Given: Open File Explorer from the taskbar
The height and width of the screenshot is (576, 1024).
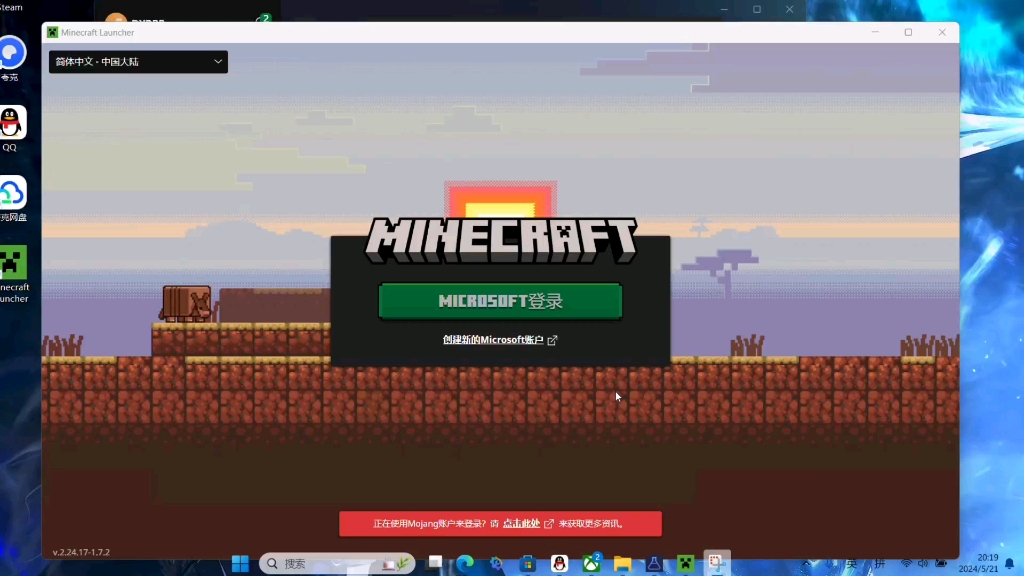Looking at the screenshot, I should tap(622, 563).
